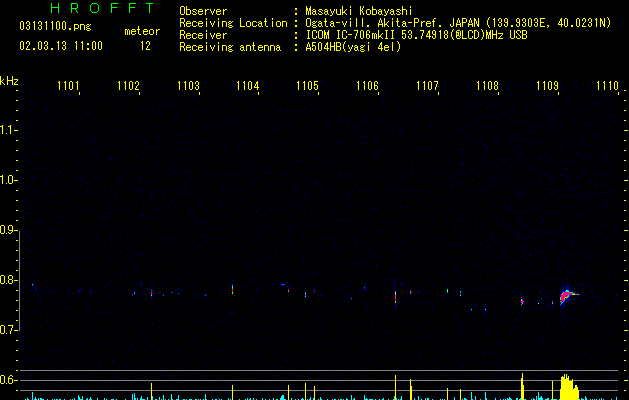Click the 1.0 kHz frequency label
Image resolution: width=629 pixels, height=400 pixels.
click(x=8, y=180)
